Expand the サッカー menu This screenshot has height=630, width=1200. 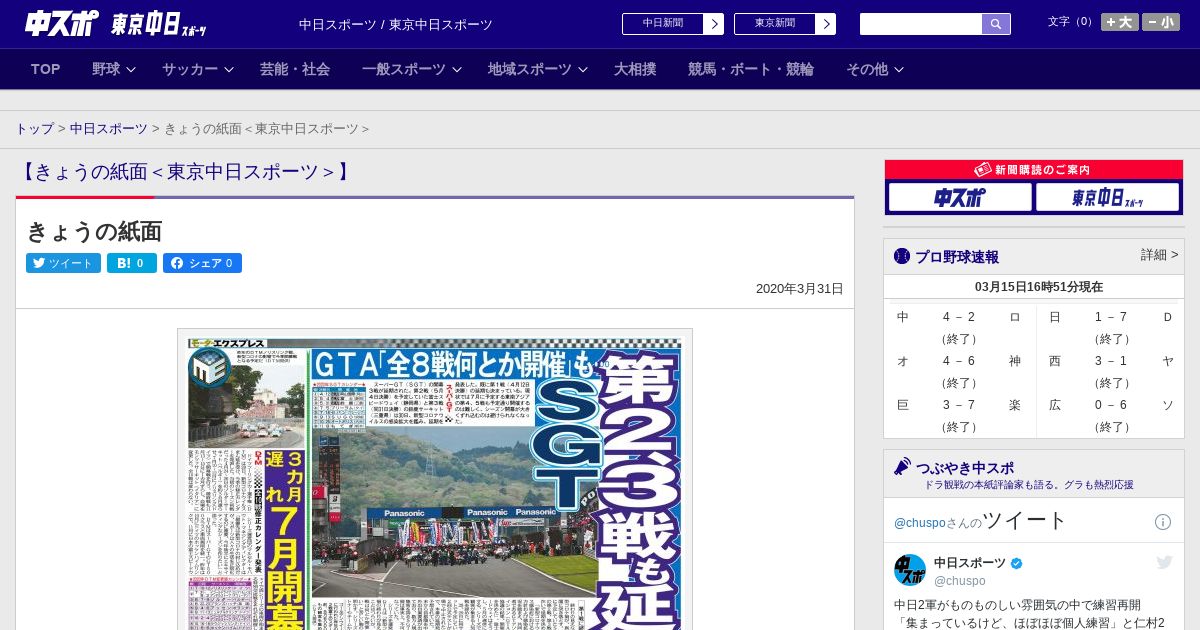tap(198, 69)
